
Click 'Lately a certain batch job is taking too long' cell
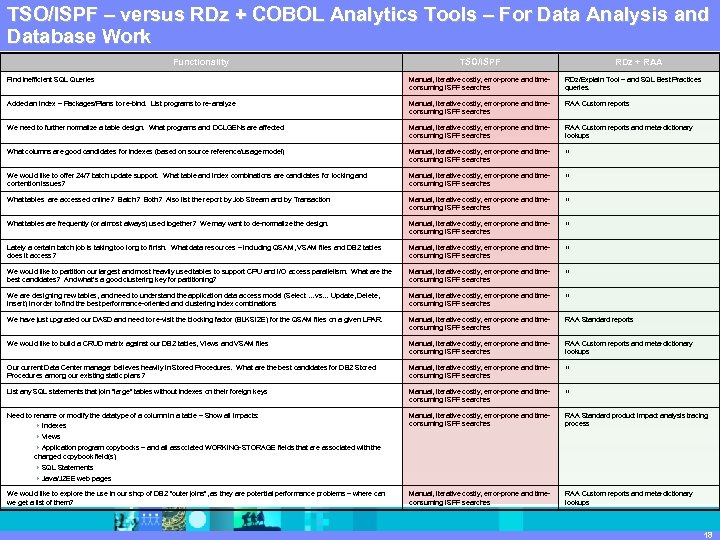(201, 251)
